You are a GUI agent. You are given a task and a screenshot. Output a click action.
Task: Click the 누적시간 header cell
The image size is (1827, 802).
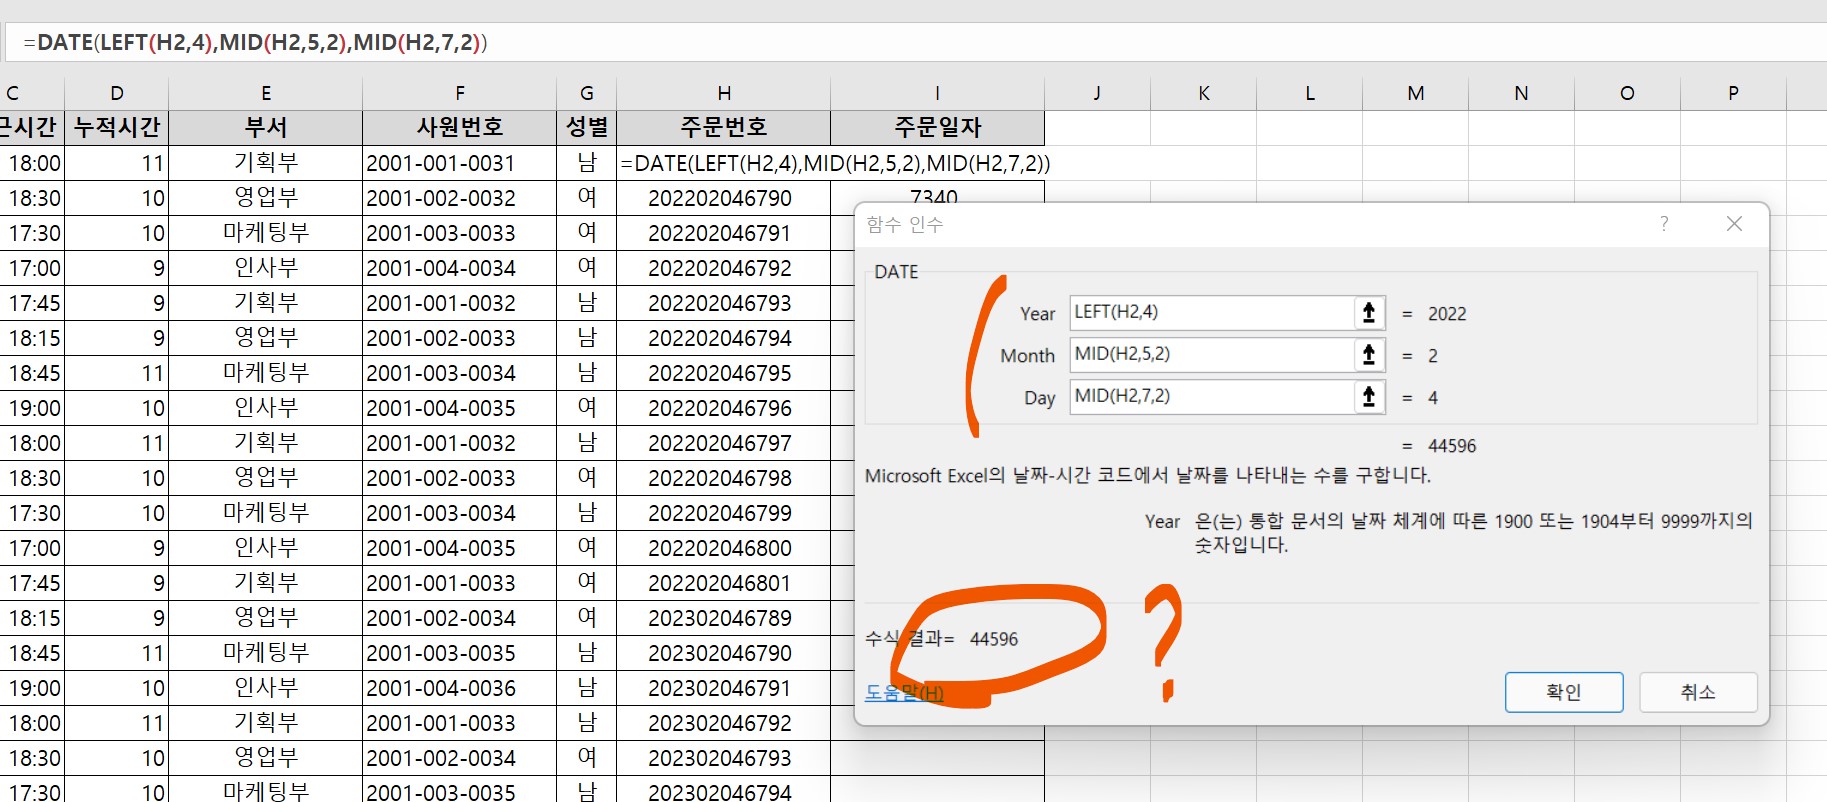coord(117,128)
